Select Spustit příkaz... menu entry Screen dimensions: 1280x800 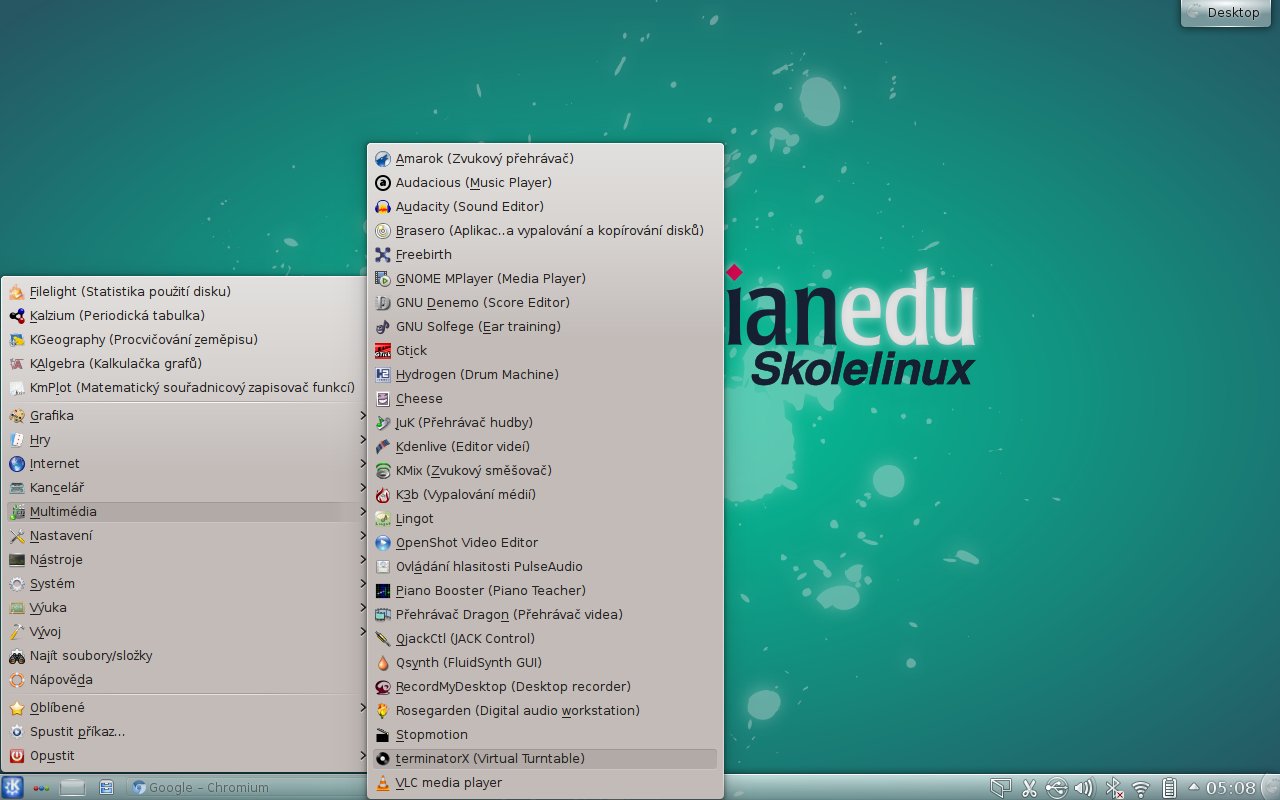click(x=77, y=731)
